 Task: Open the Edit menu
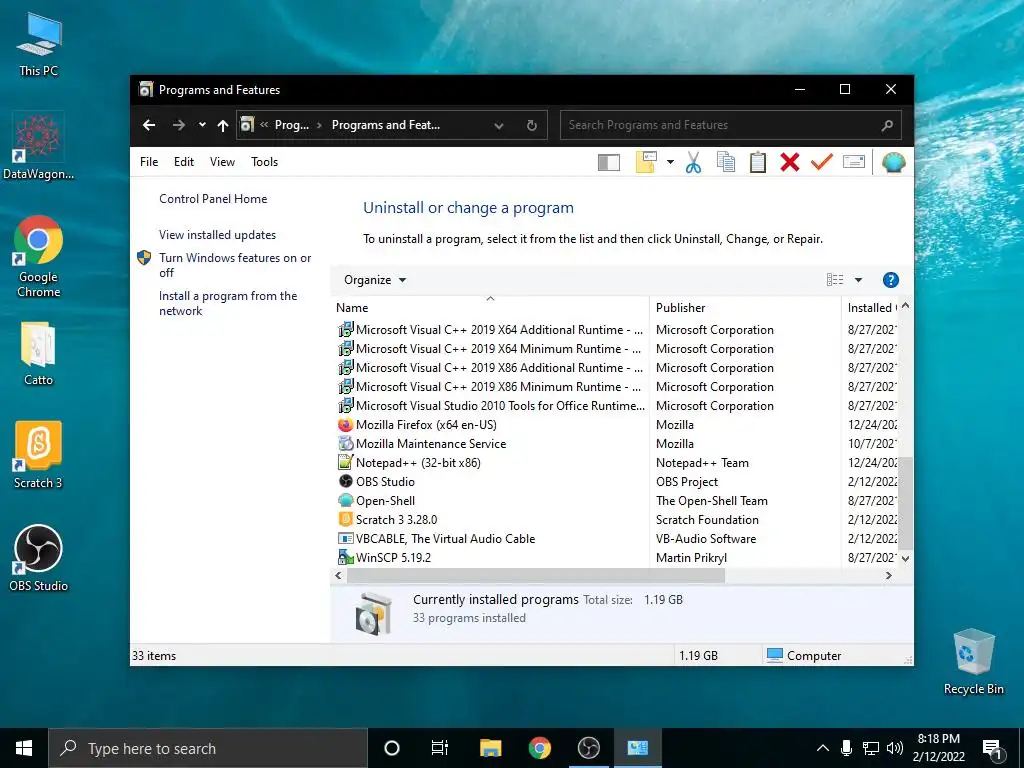pyautogui.click(x=184, y=162)
